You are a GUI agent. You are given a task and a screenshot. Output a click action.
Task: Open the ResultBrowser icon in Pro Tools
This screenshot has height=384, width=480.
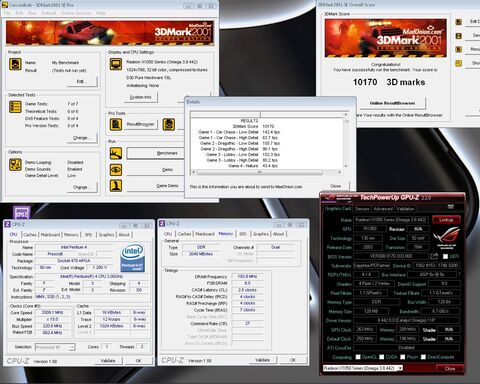(116, 124)
